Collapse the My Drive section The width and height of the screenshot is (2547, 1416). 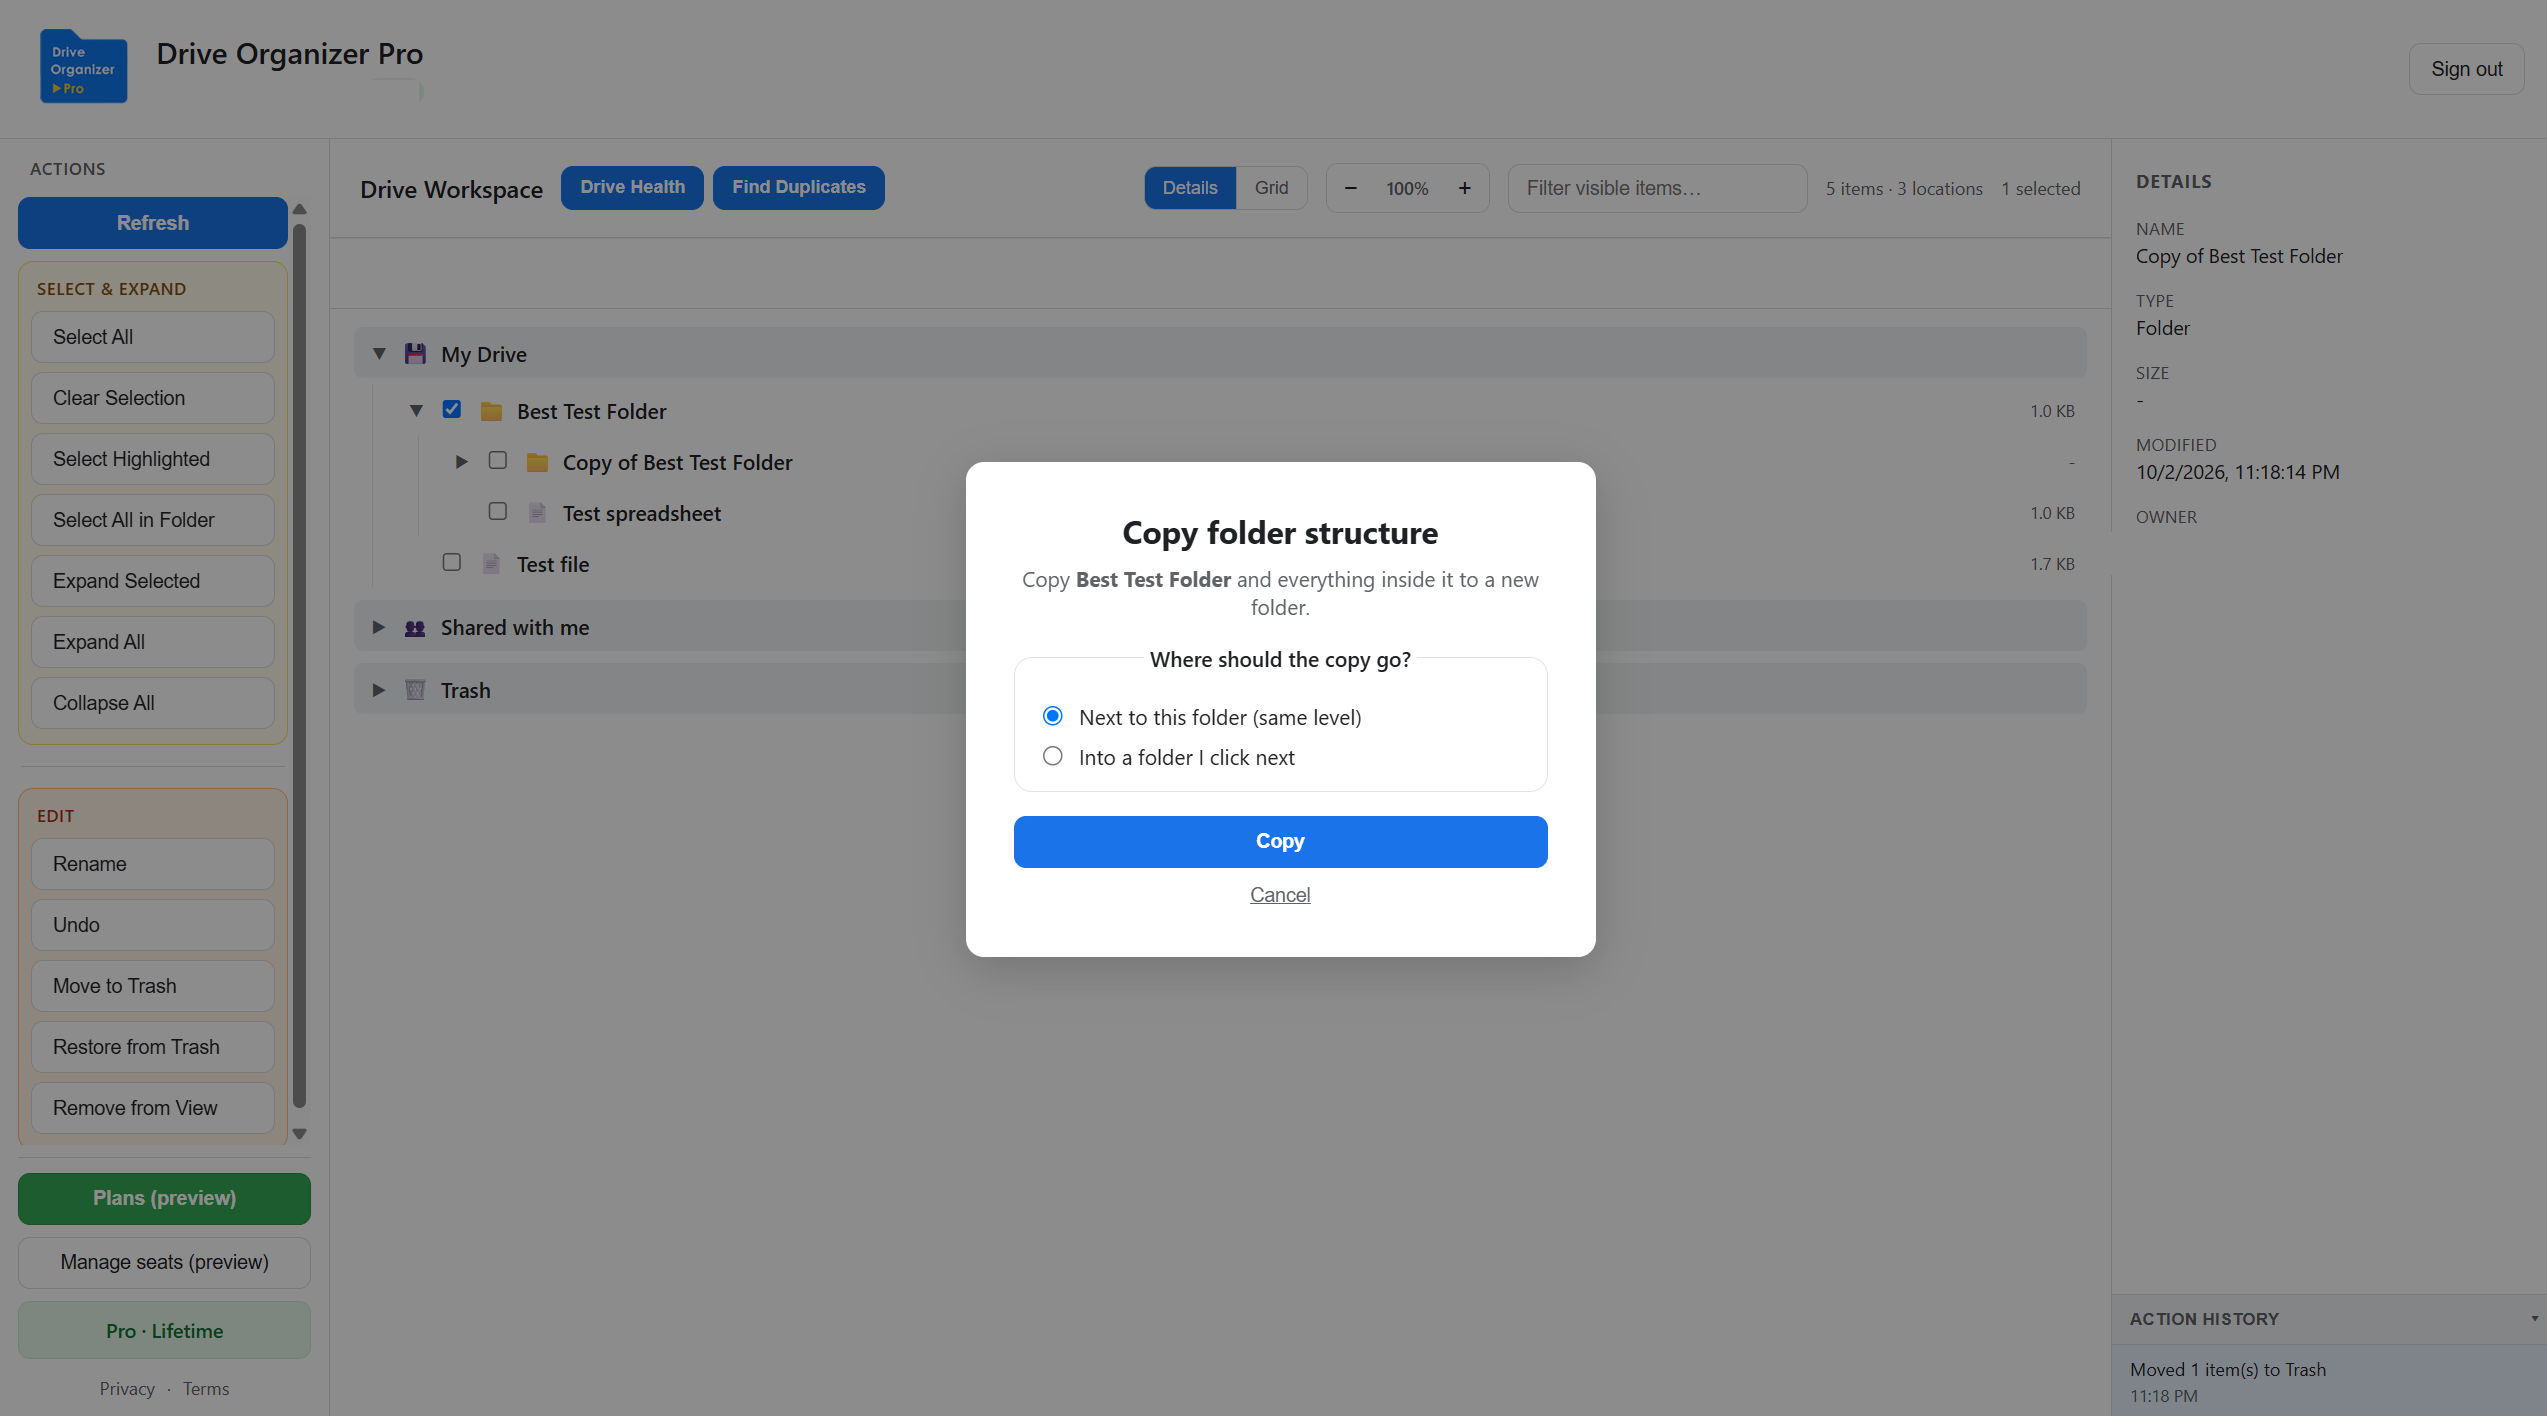point(379,353)
